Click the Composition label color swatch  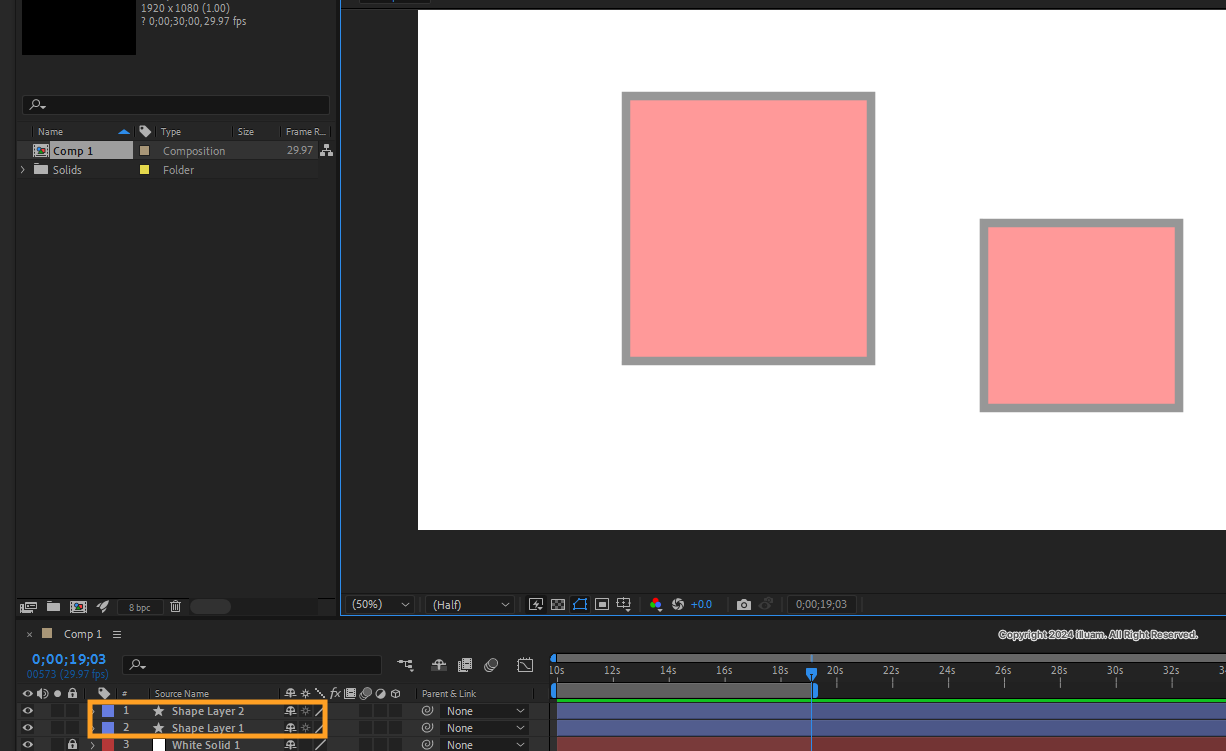point(144,151)
